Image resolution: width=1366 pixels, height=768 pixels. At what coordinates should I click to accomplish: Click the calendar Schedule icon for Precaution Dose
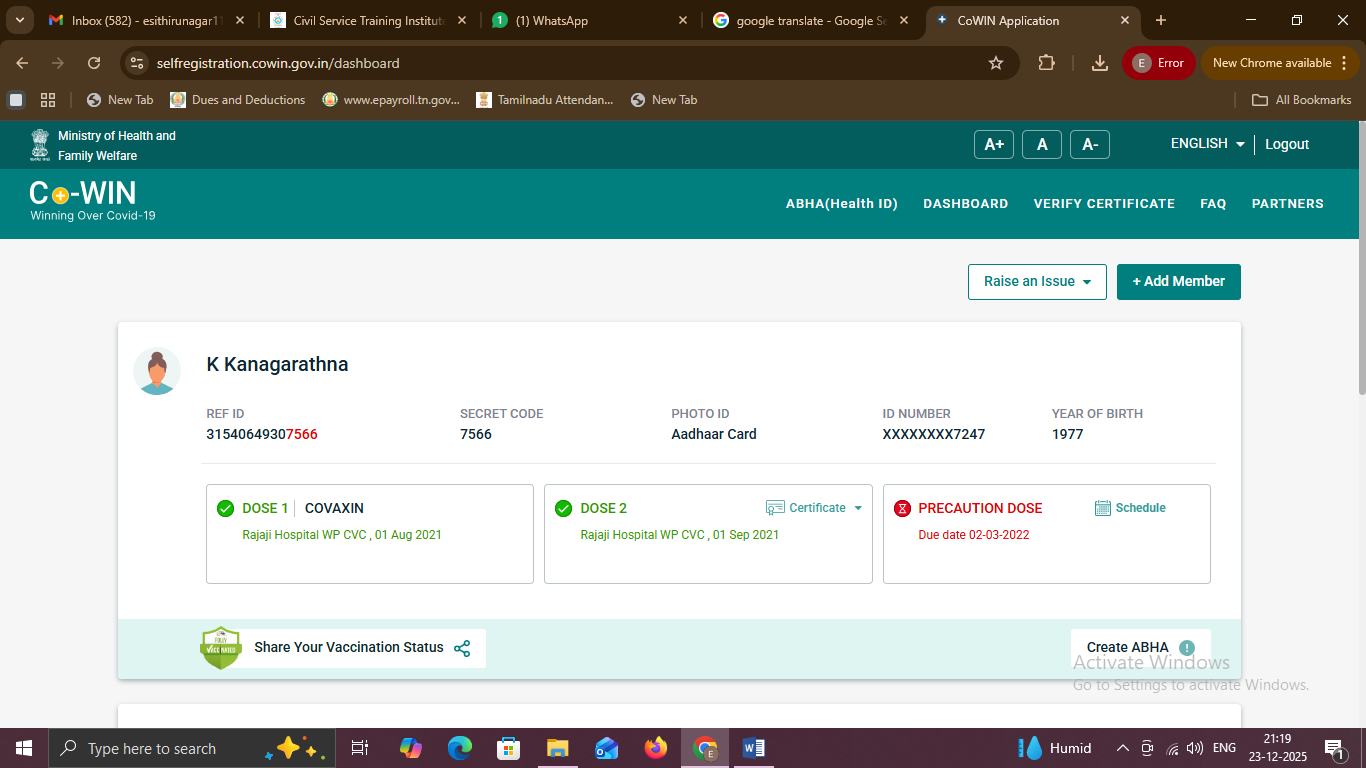1103,508
